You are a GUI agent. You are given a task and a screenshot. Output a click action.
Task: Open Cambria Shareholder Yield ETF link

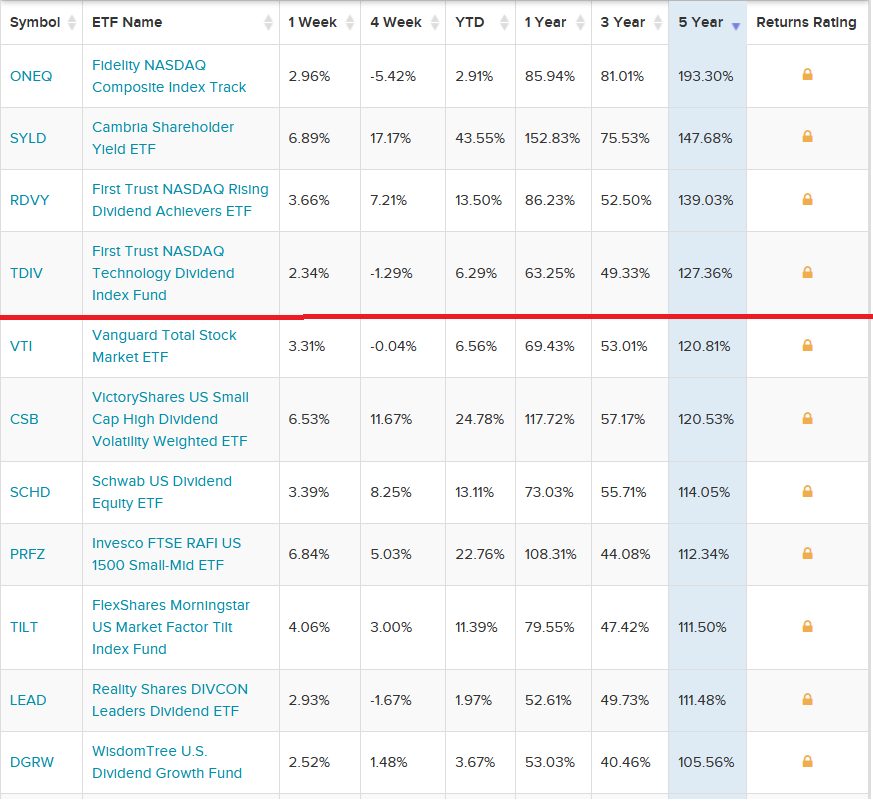[x=163, y=138]
